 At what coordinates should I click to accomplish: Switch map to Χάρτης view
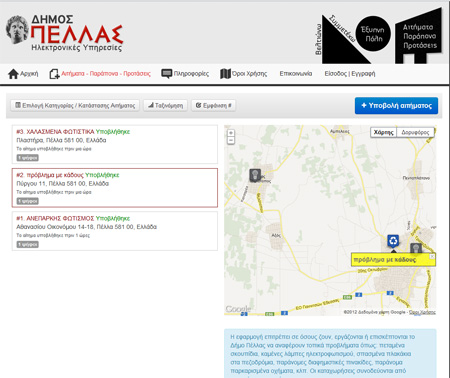click(384, 132)
